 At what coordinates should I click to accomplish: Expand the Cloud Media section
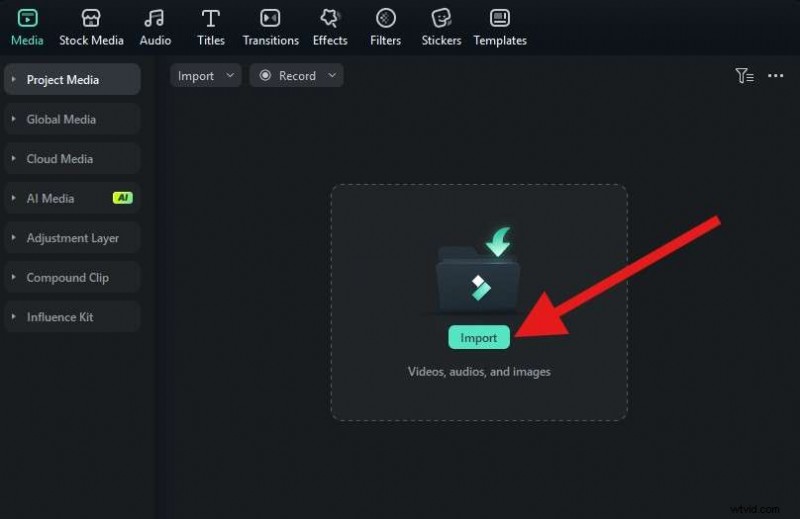[x=59, y=159]
